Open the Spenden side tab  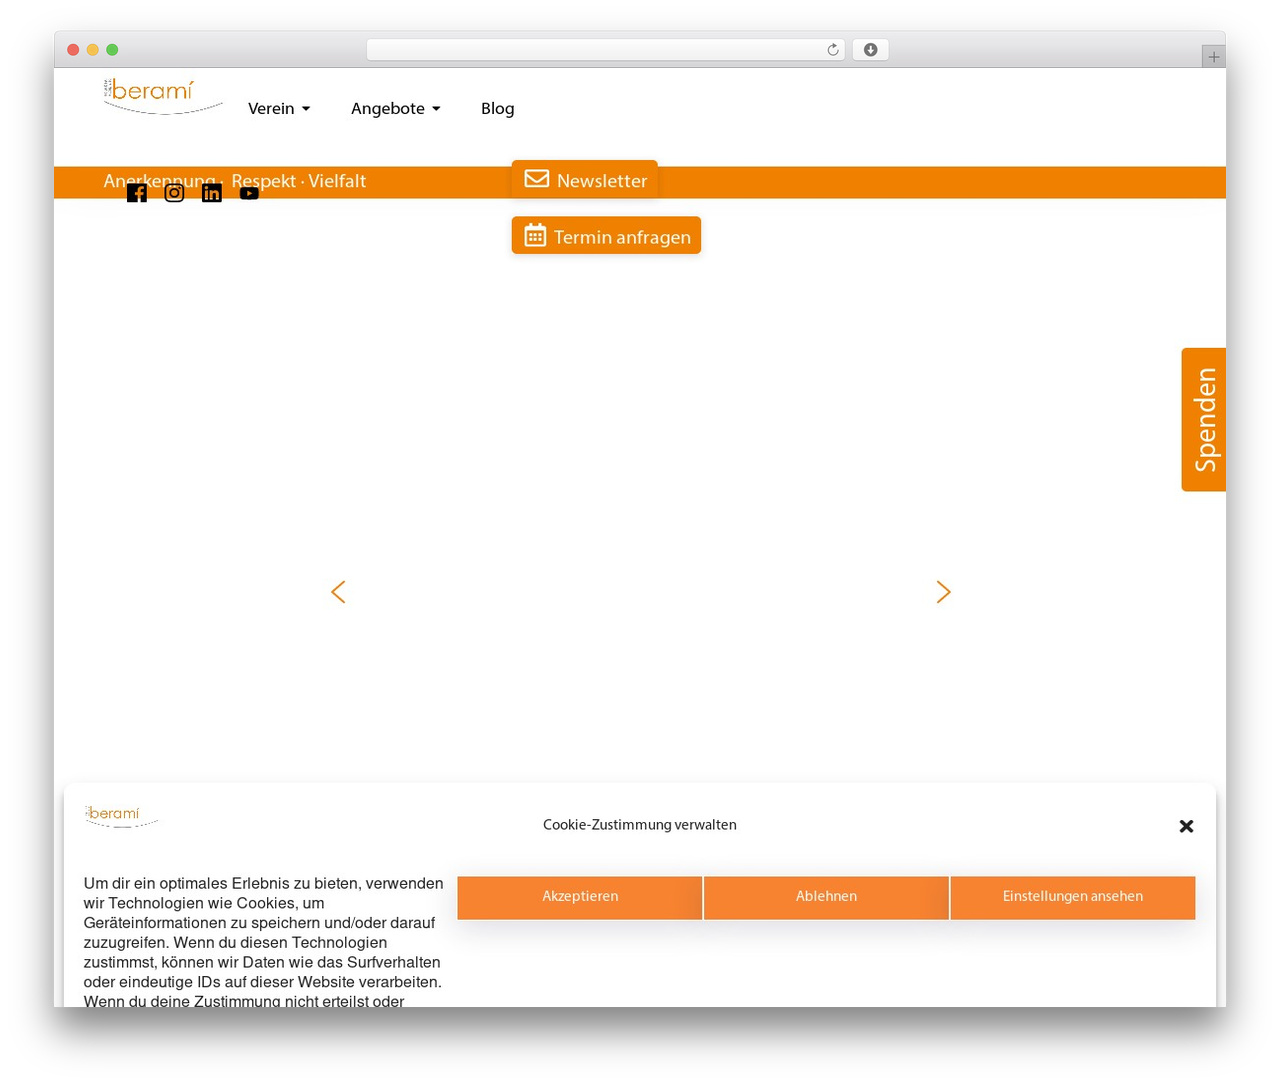pos(1204,420)
